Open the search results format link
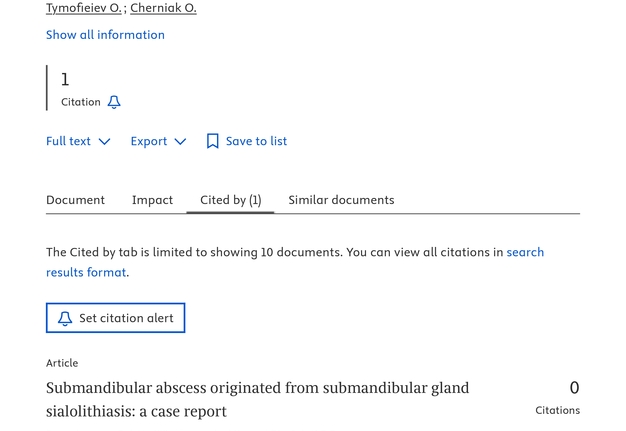Viewport: 626px width, 431px height. point(524,252)
